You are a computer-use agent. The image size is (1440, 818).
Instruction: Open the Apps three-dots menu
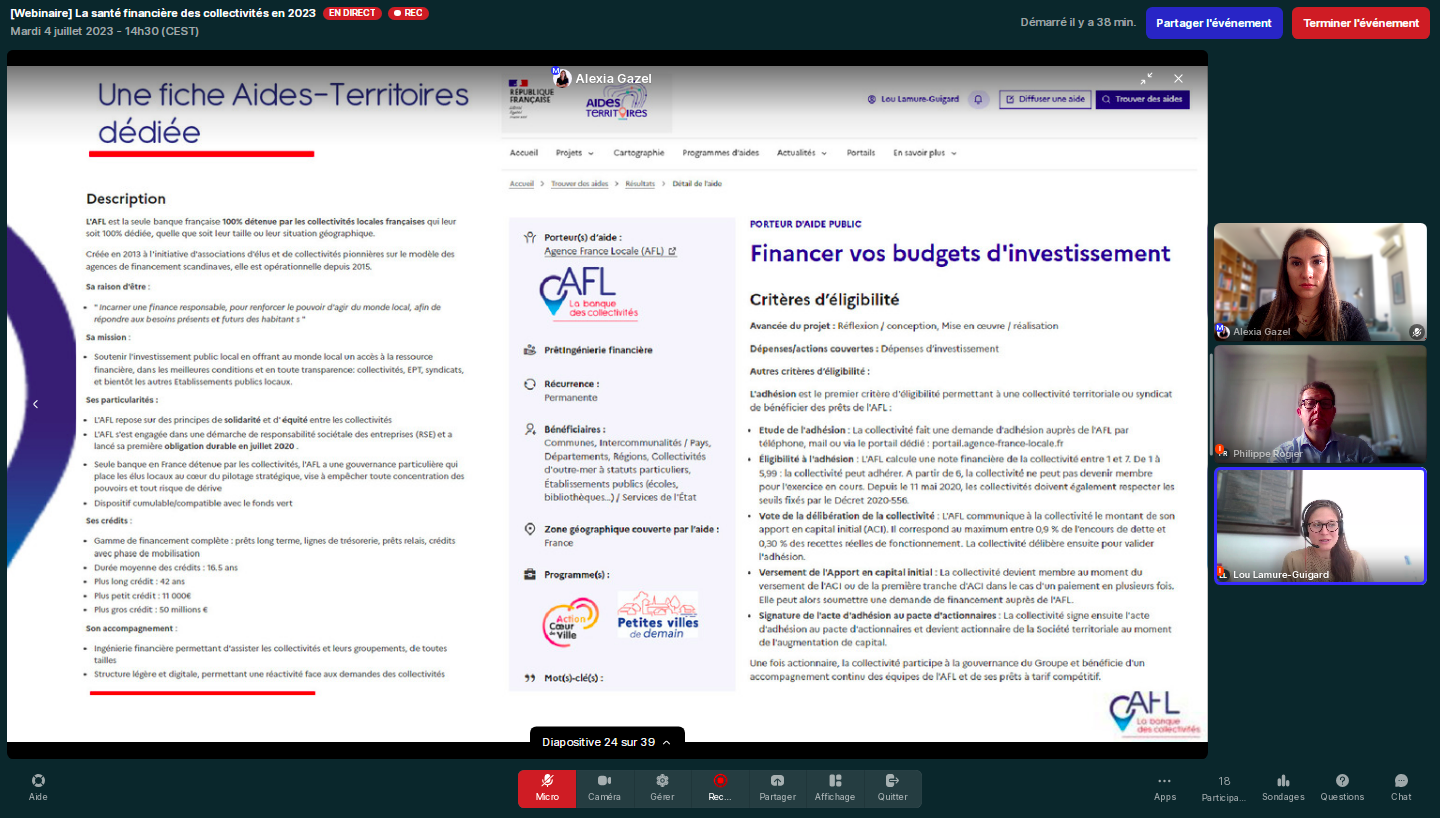point(1164,788)
